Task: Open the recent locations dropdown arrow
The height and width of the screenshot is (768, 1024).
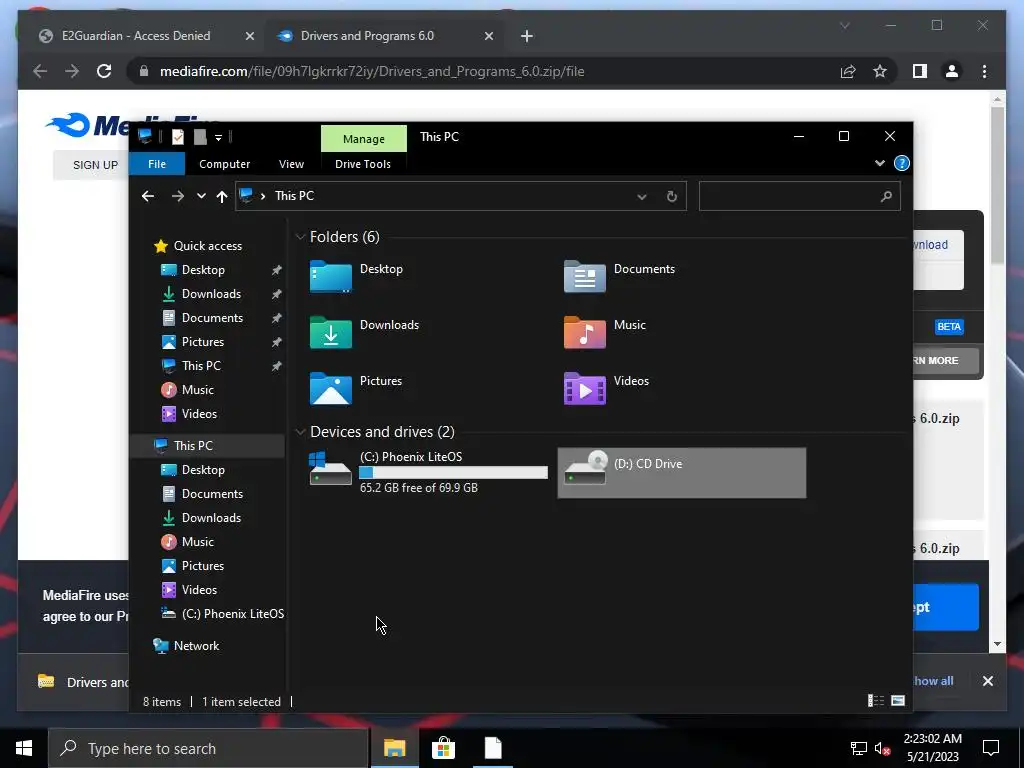Action: click(201, 196)
